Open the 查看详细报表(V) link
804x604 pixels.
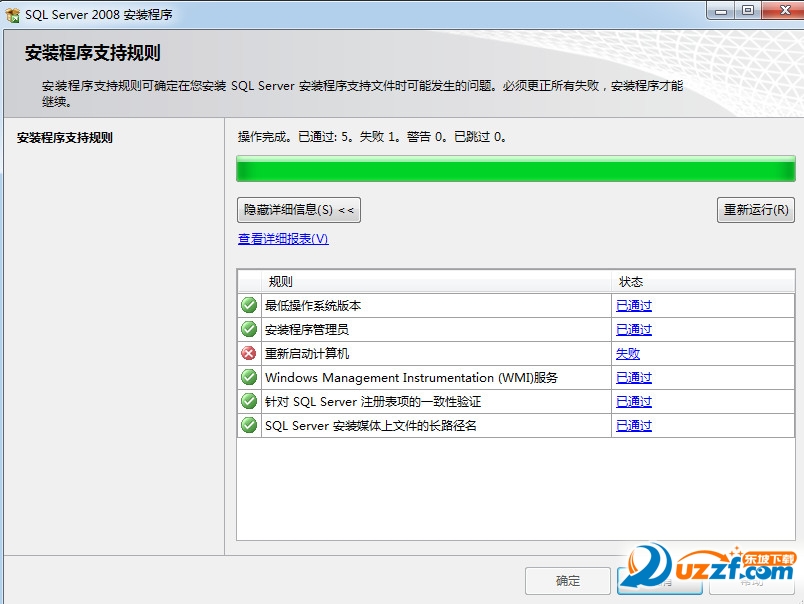(x=283, y=239)
